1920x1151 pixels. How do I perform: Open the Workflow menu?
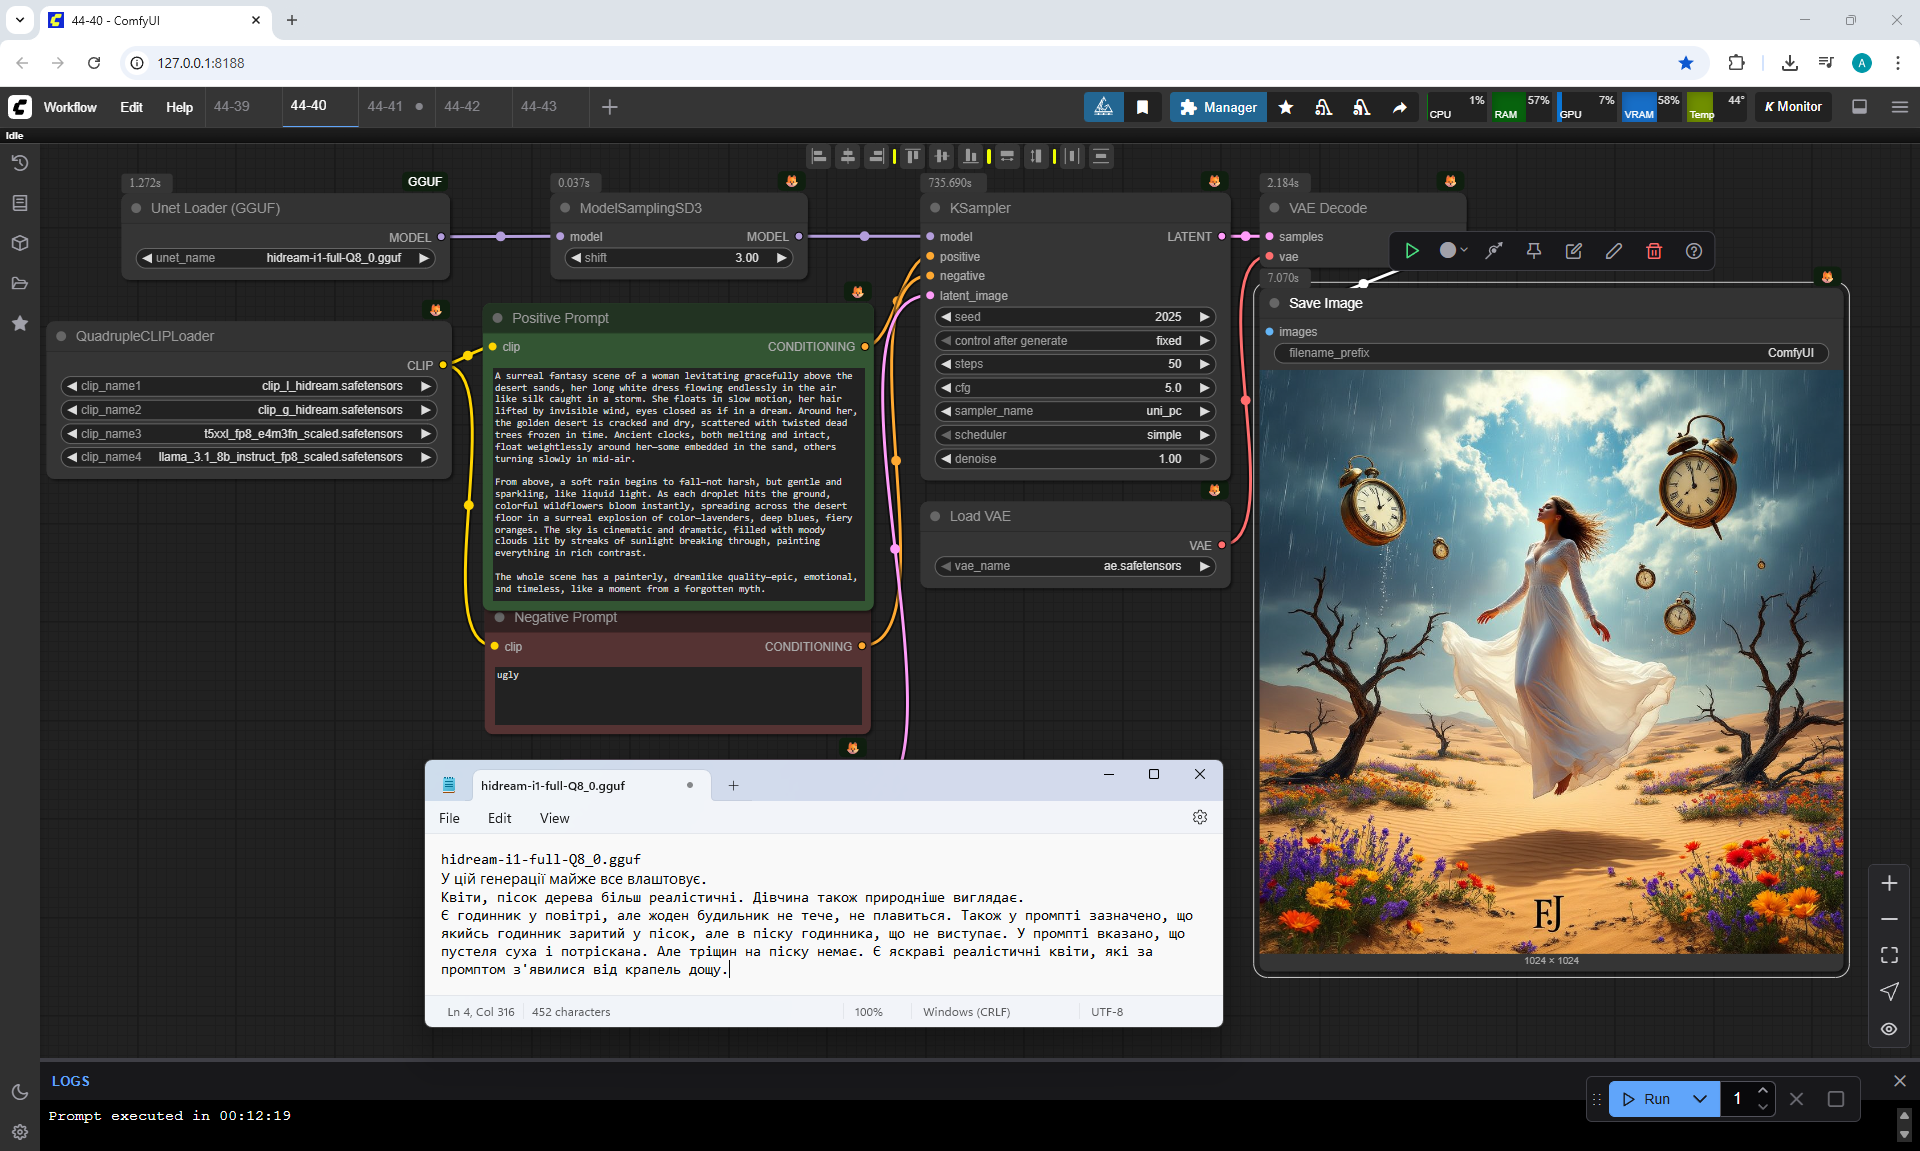coord(70,107)
